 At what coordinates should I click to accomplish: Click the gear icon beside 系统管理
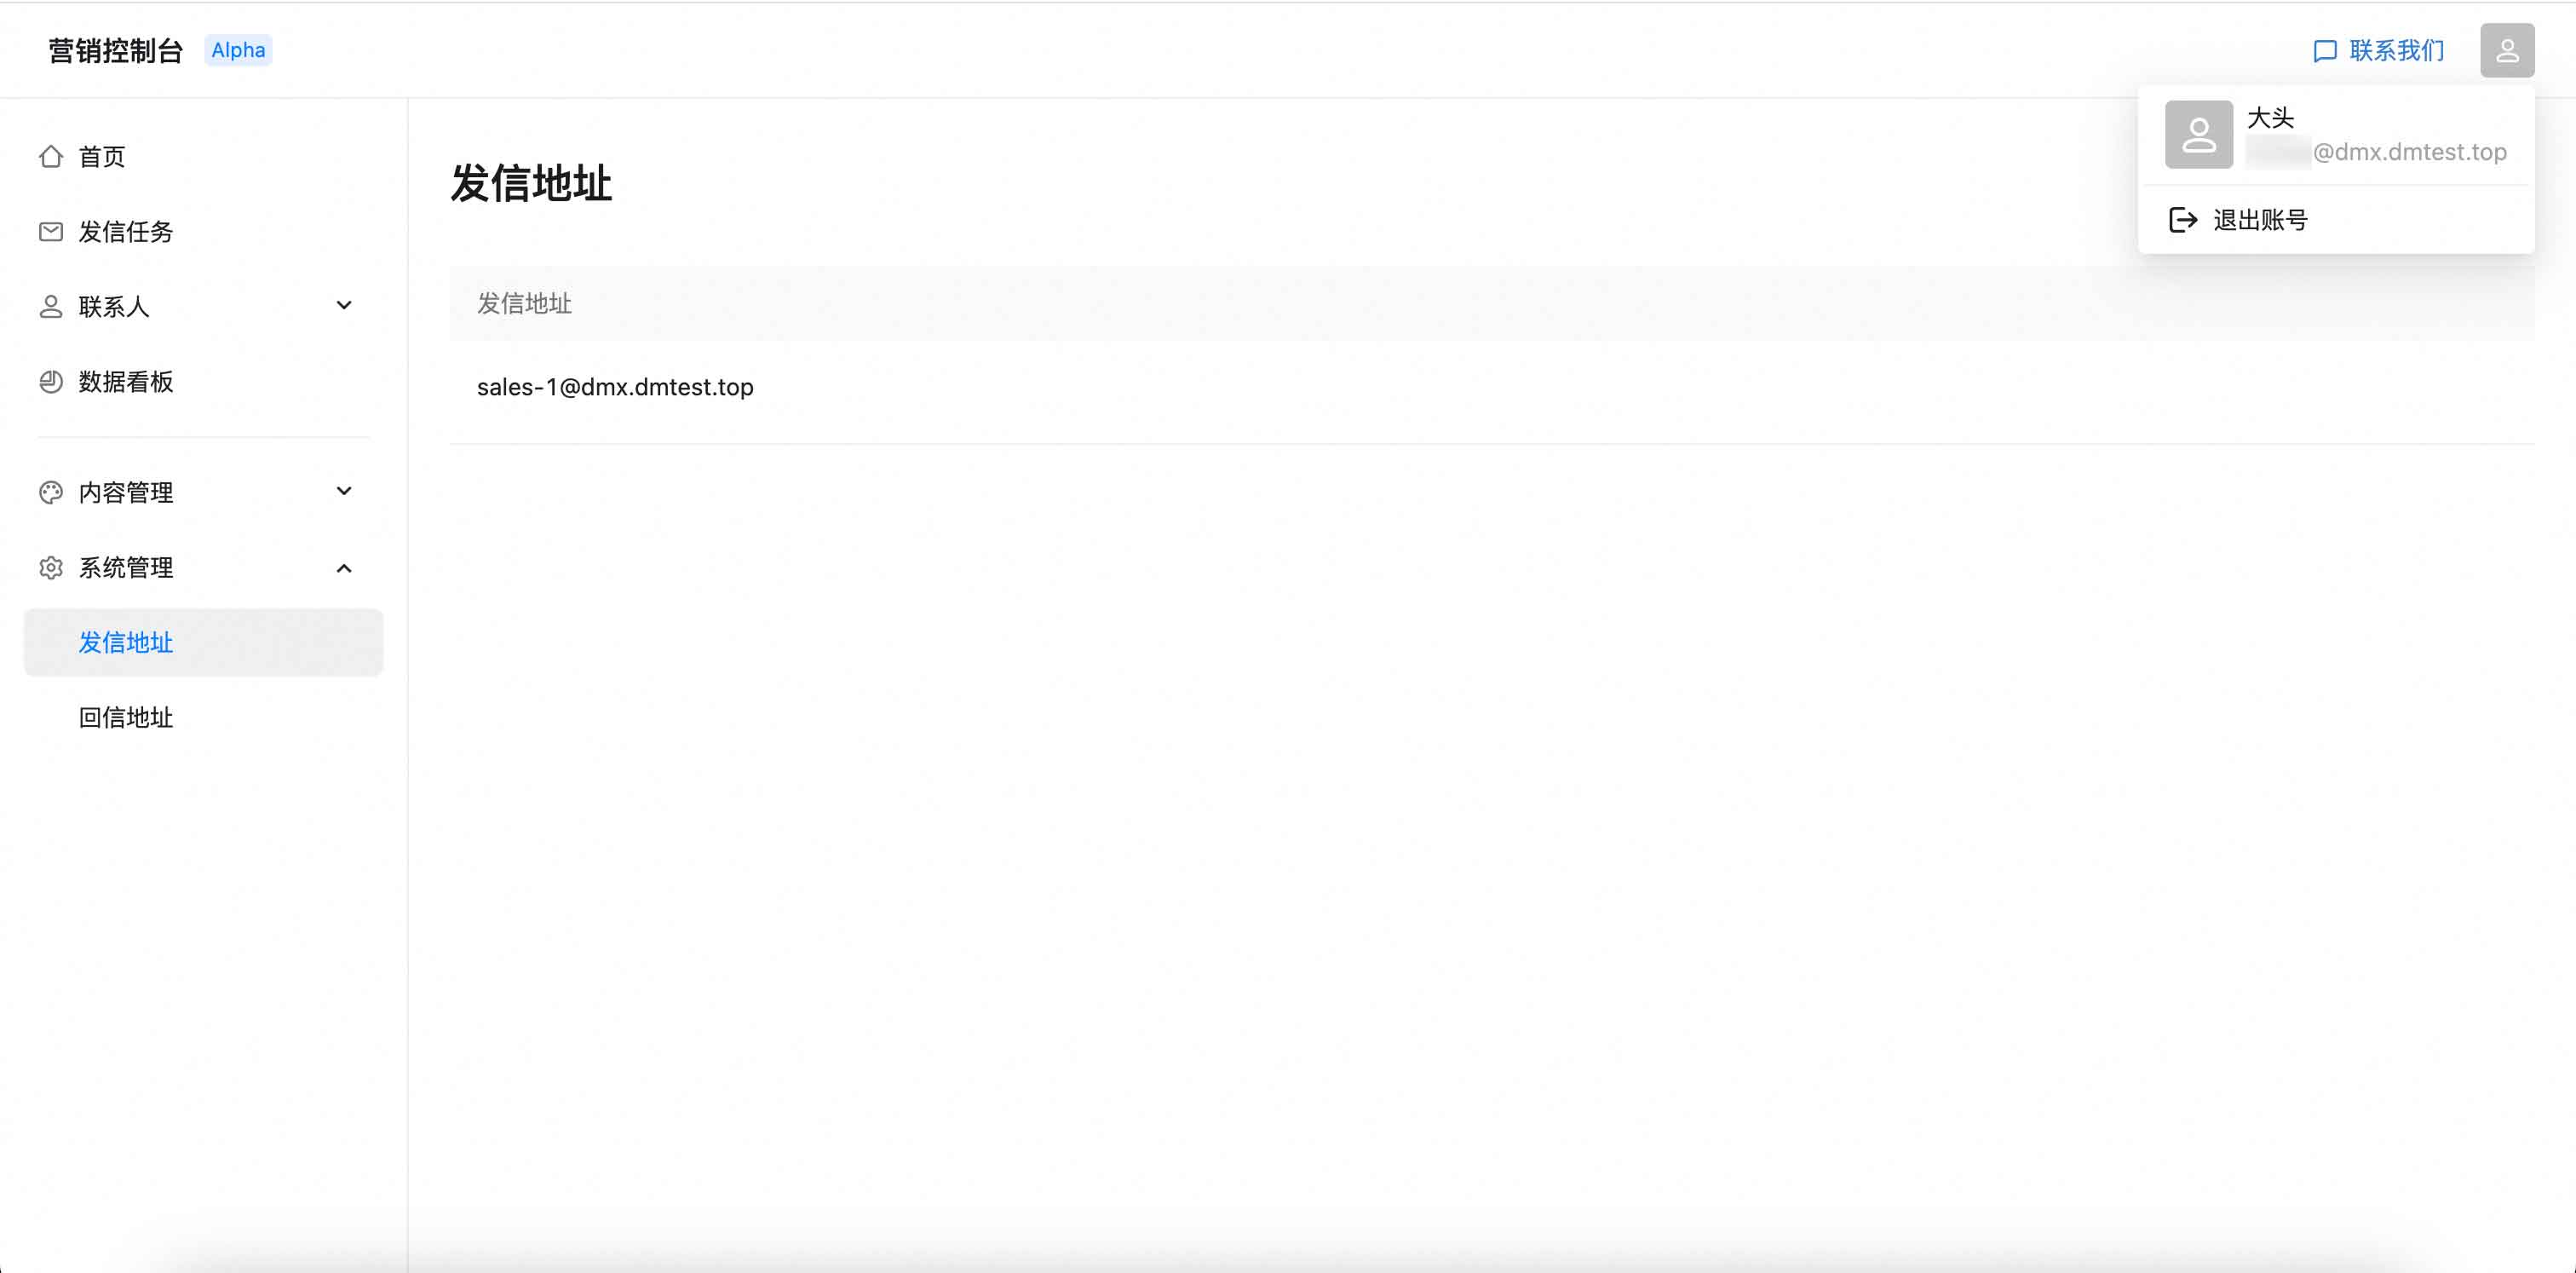(x=51, y=568)
